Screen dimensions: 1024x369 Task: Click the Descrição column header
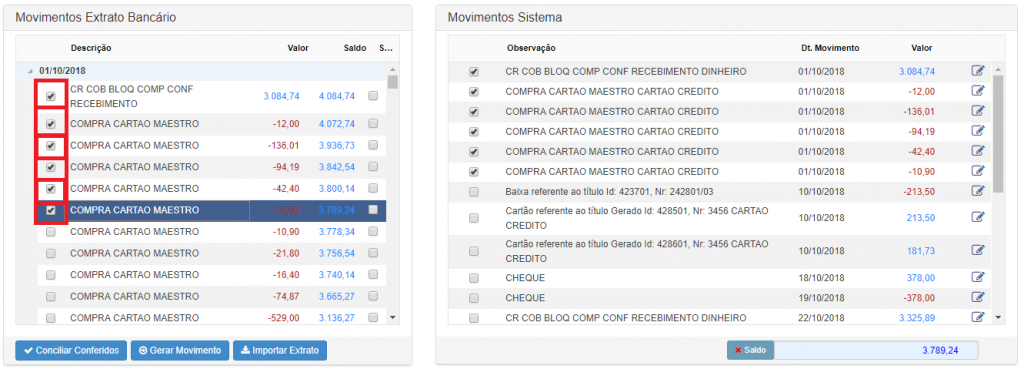click(91, 48)
